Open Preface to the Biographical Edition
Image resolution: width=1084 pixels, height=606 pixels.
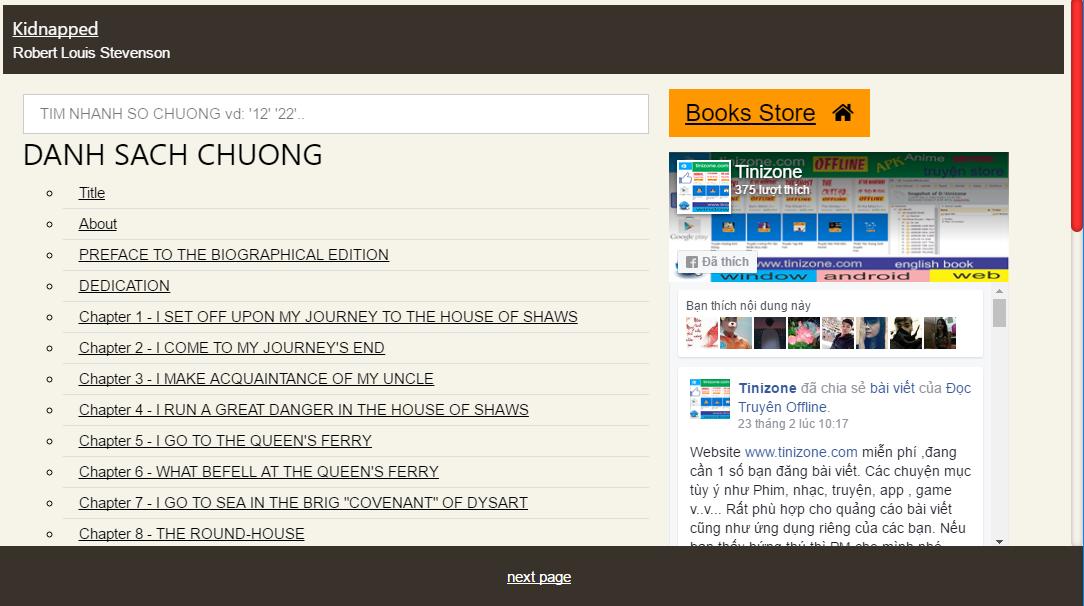point(234,255)
